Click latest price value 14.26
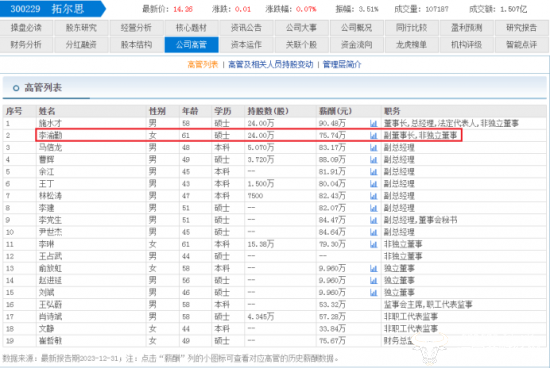This screenshot has width=550, height=368. 183,9
